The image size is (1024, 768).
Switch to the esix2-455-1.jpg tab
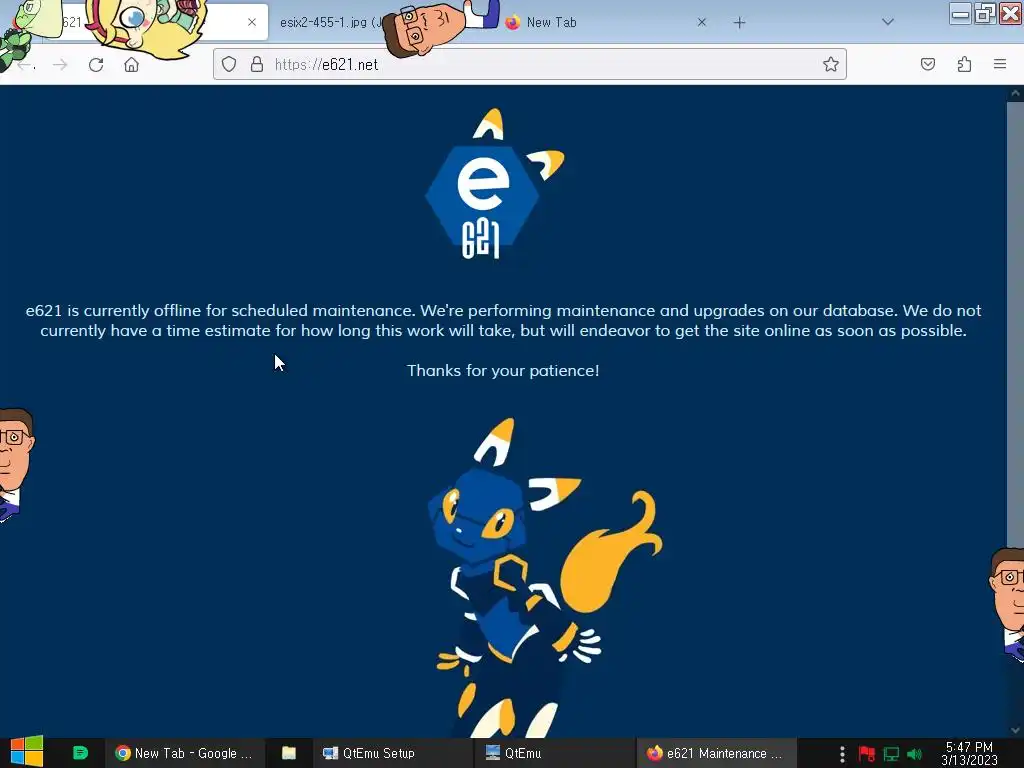[331, 22]
